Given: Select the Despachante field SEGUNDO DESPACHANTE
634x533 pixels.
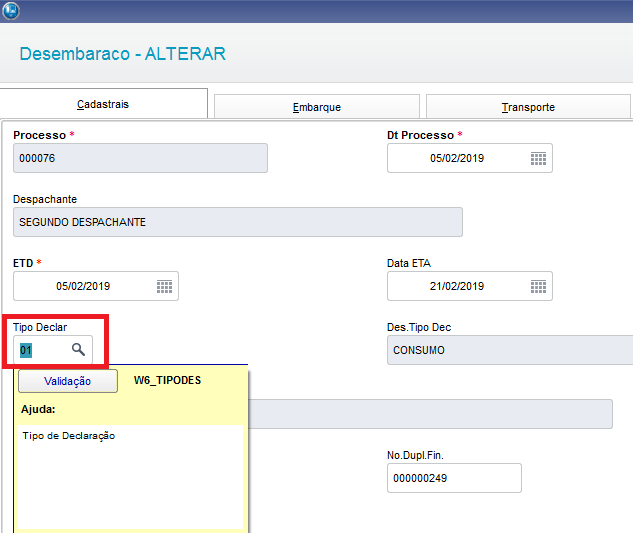Looking at the screenshot, I should click(x=238, y=222).
